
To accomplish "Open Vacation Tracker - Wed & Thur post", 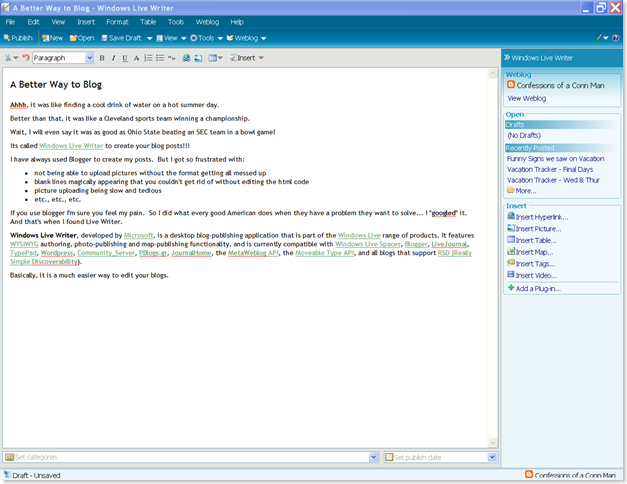I will tap(553, 180).
